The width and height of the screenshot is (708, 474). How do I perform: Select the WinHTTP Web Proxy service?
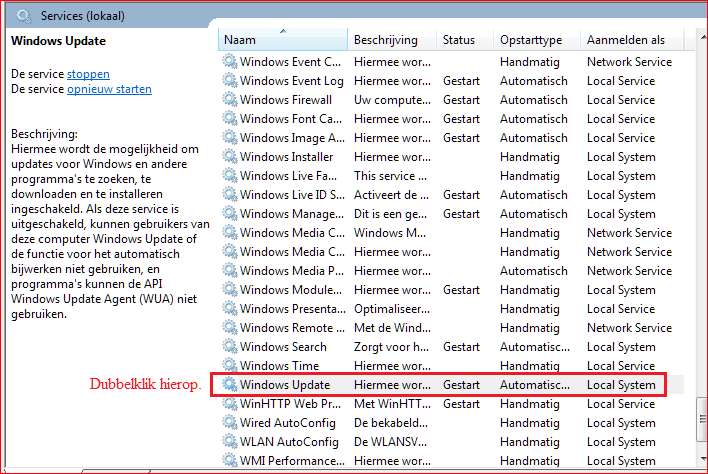coord(292,404)
